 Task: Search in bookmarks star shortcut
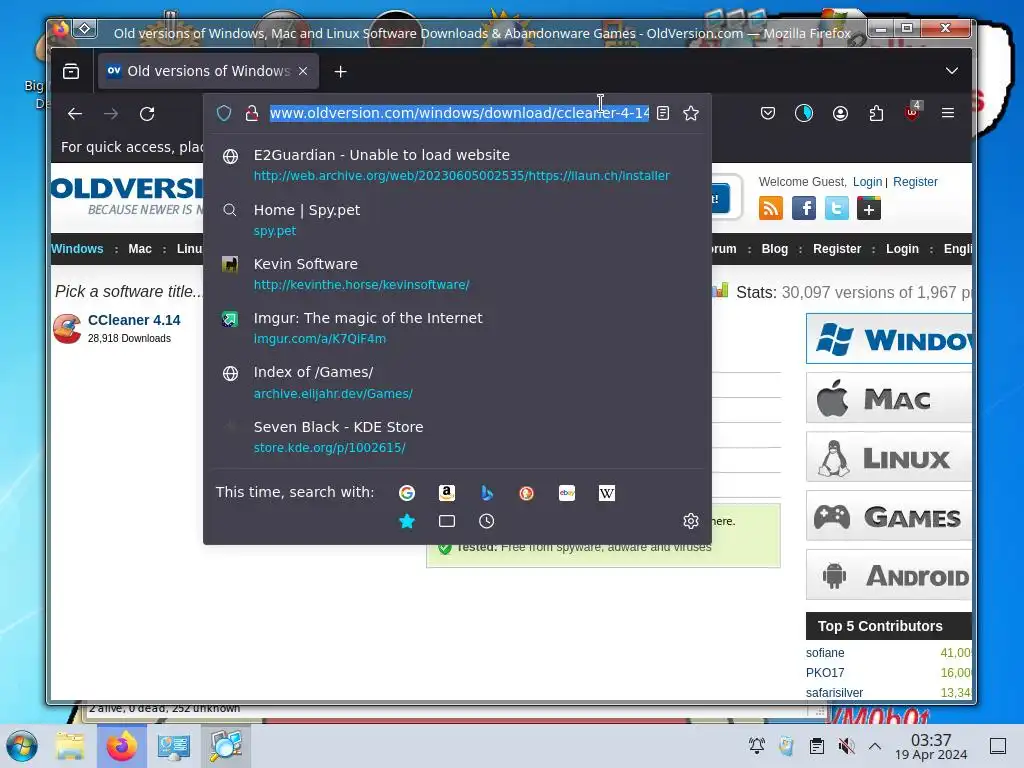click(407, 521)
